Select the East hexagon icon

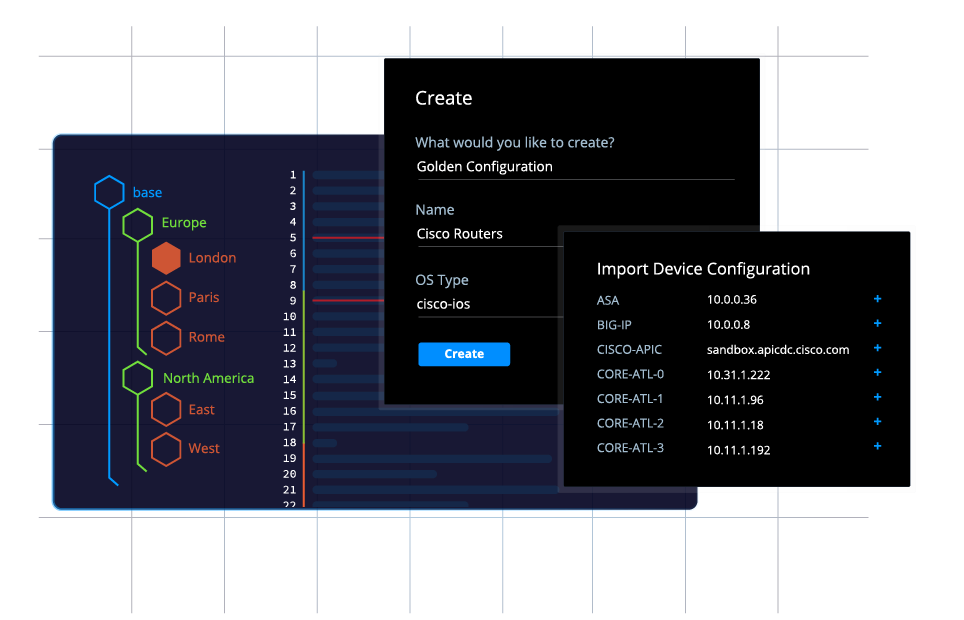point(167,409)
